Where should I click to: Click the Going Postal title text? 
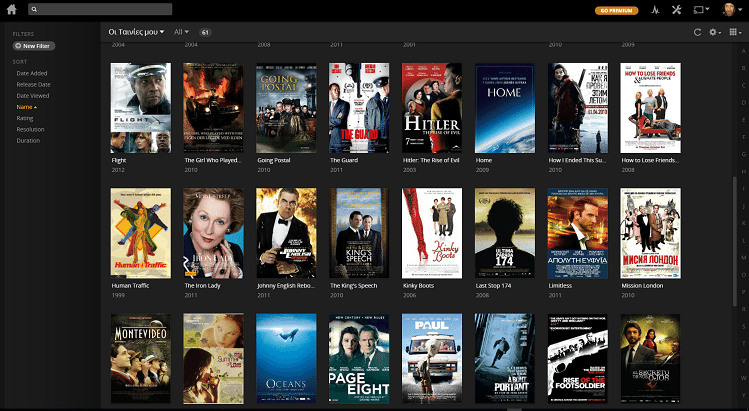coord(274,161)
